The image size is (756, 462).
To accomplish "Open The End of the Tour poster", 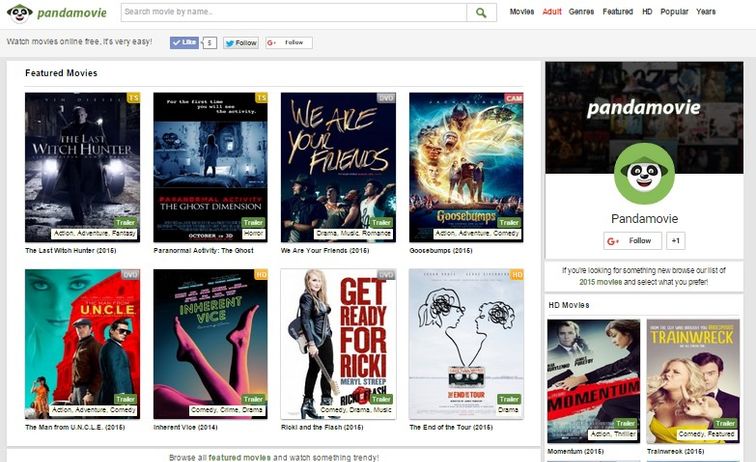I will click(466, 344).
